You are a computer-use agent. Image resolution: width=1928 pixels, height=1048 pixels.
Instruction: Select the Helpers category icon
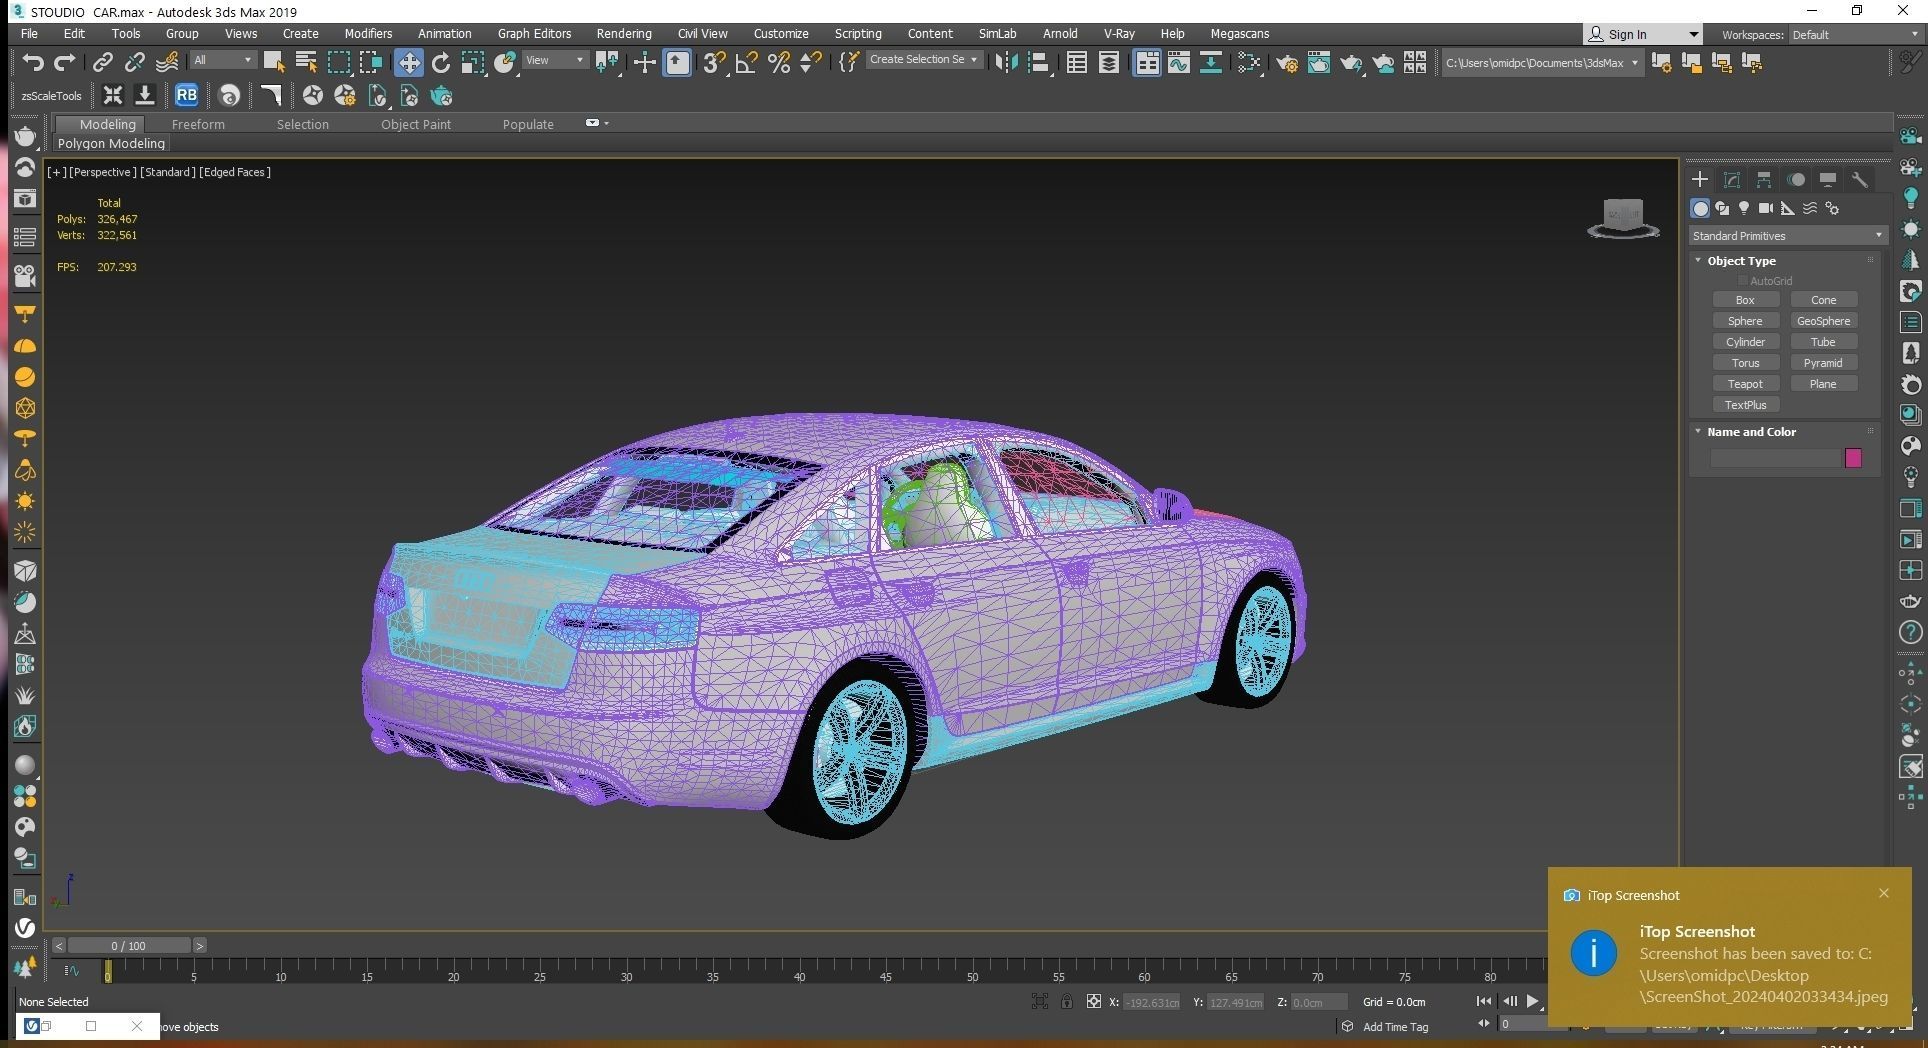click(1788, 208)
